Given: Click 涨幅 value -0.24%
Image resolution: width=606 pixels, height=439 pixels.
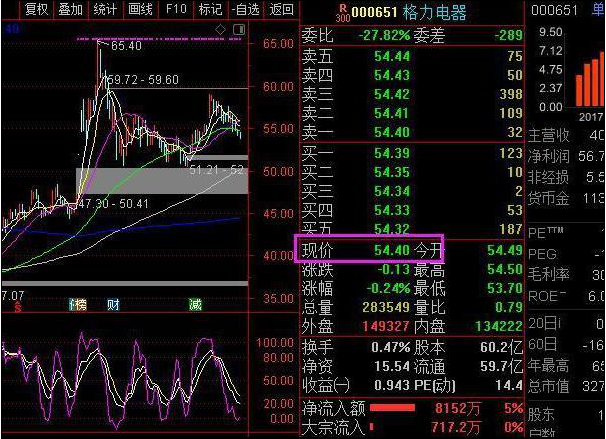Looking at the screenshot, I should 388,288.
